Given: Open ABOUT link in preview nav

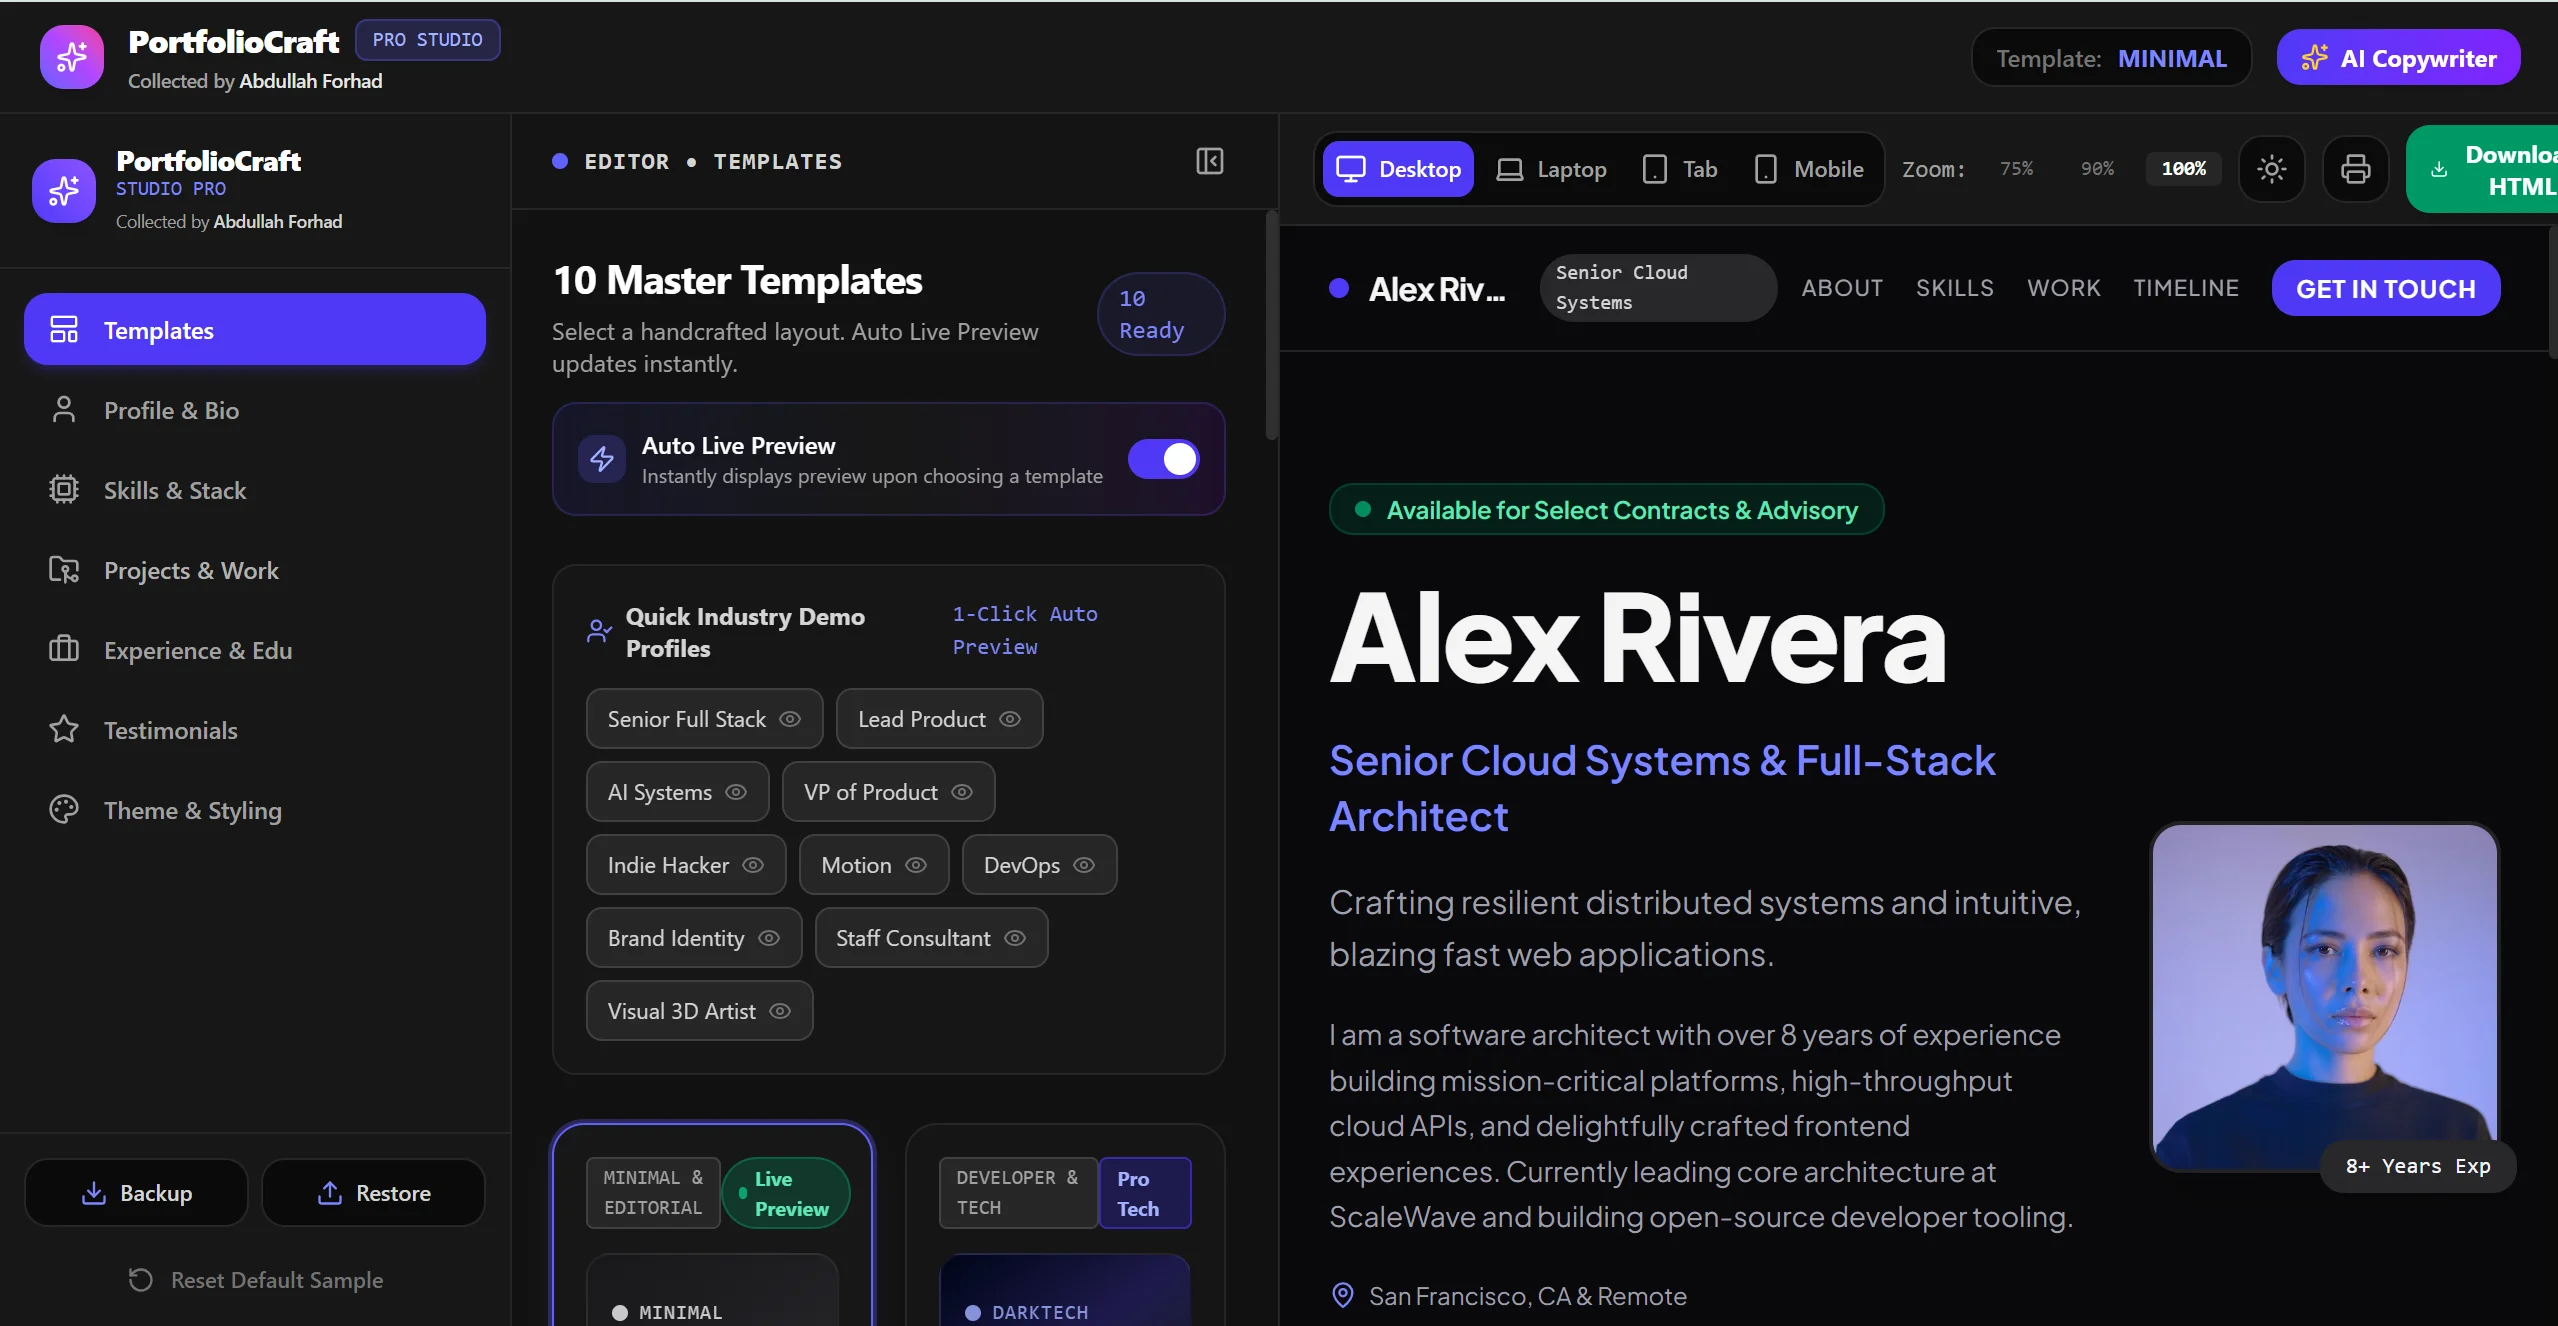Looking at the screenshot, I should (1842, 288).
